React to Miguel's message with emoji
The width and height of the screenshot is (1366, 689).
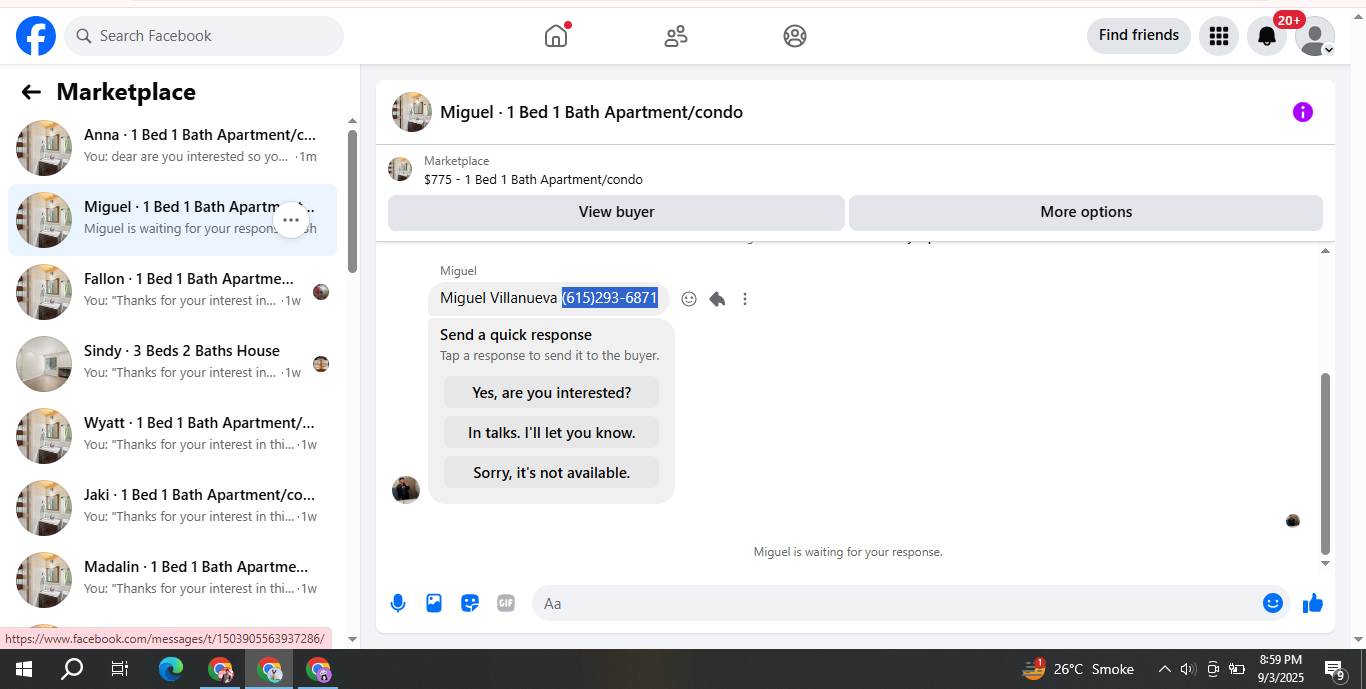tap(689, 299)
